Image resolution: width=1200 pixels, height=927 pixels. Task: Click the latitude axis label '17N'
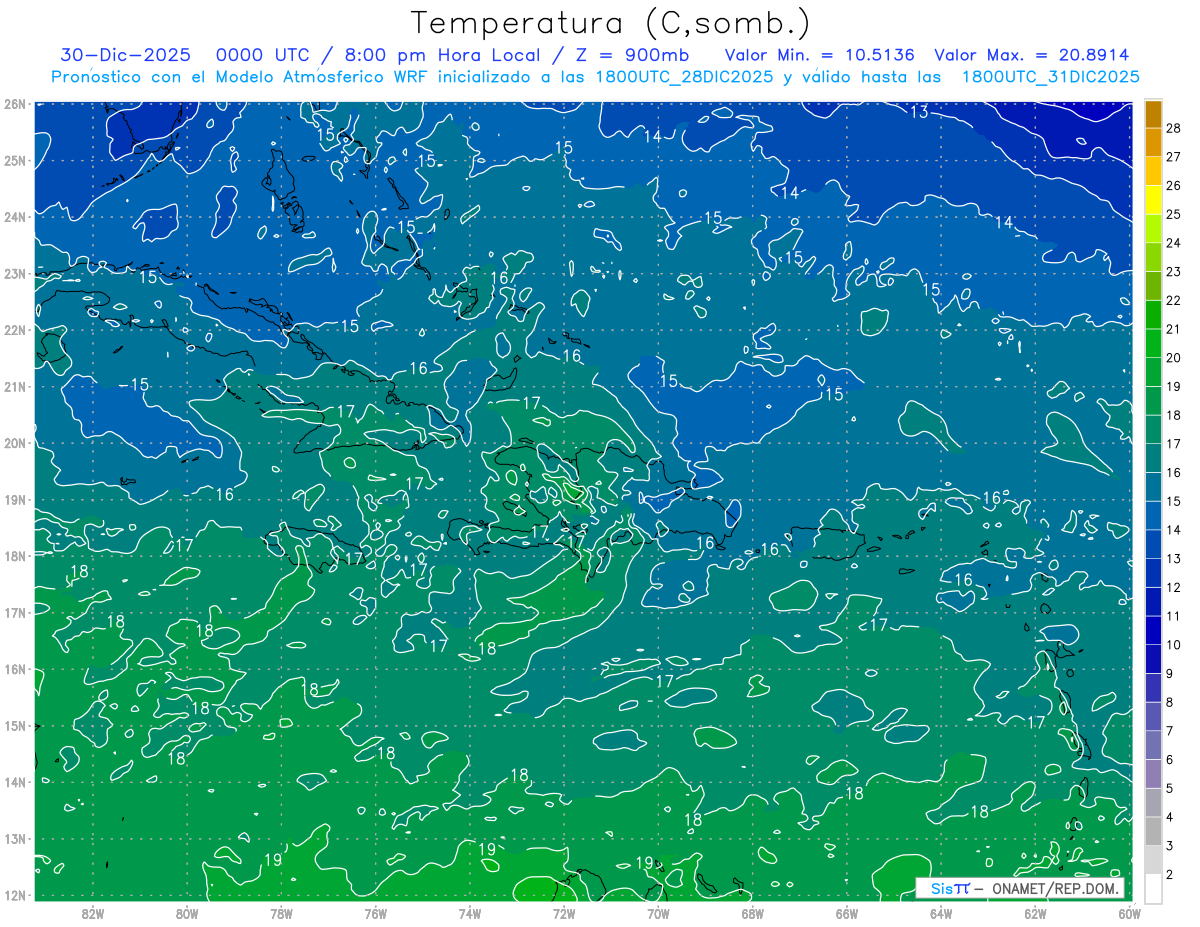[14, 613]
